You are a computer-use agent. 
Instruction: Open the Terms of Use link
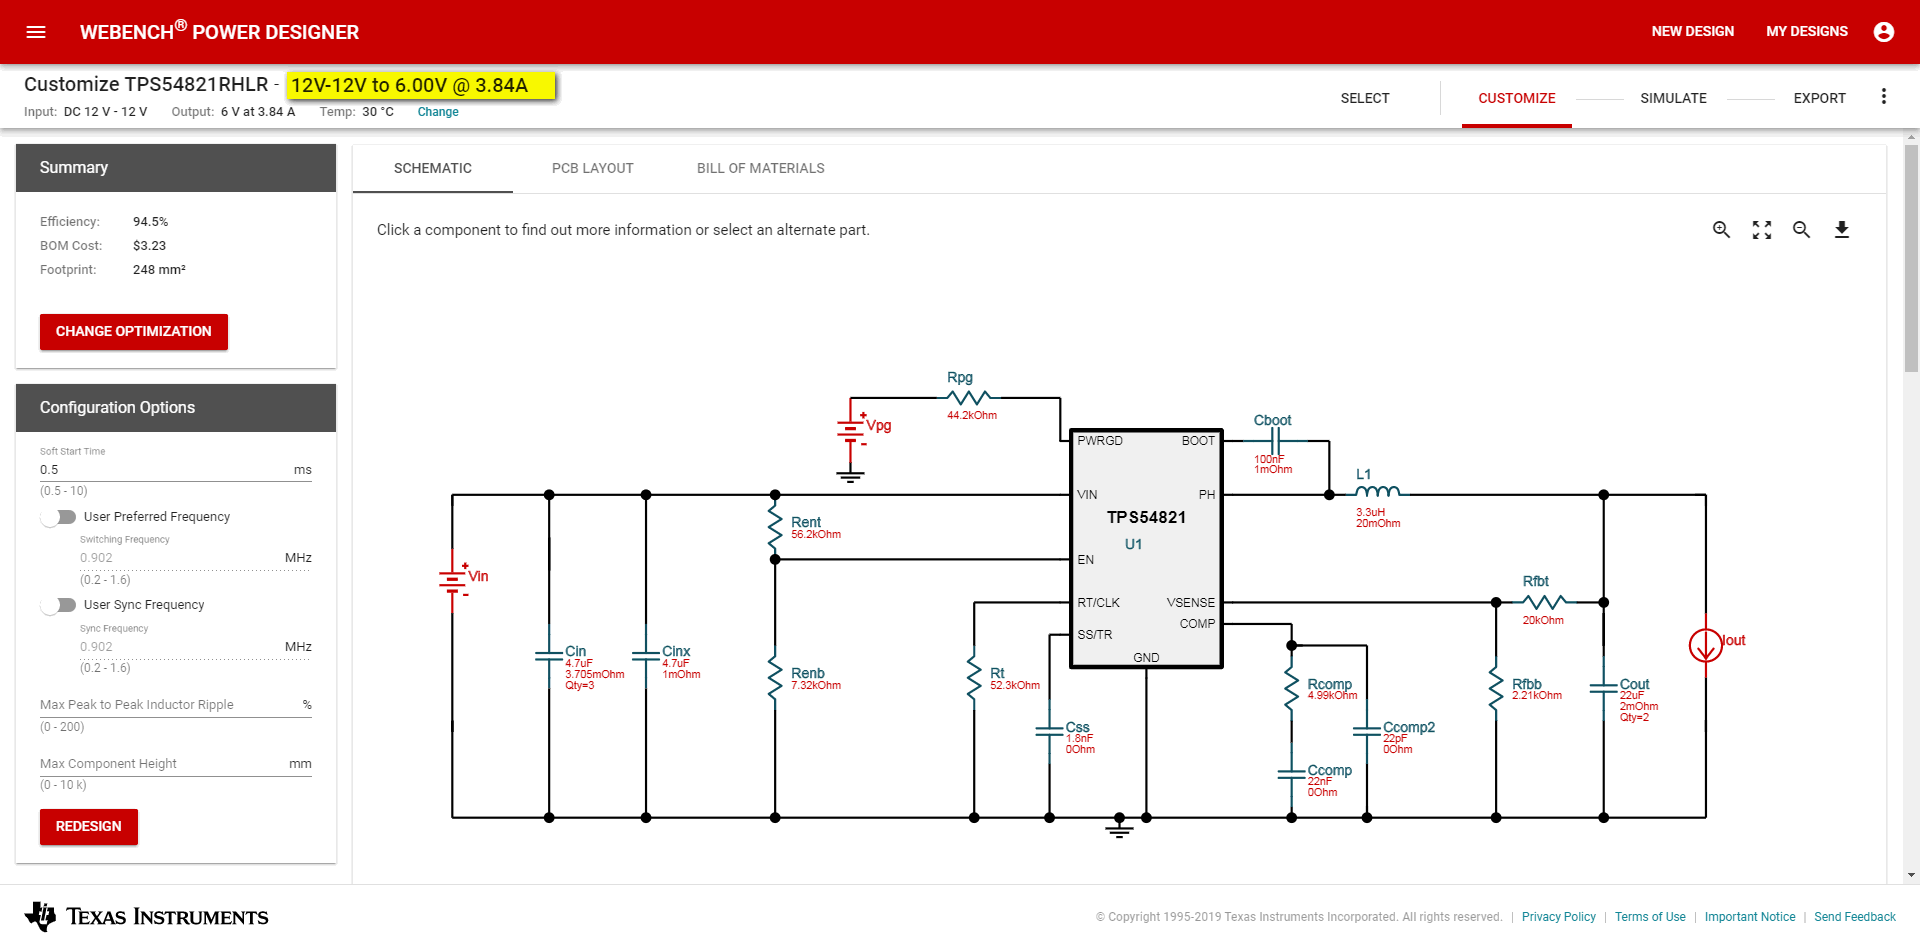point(1650,917)
